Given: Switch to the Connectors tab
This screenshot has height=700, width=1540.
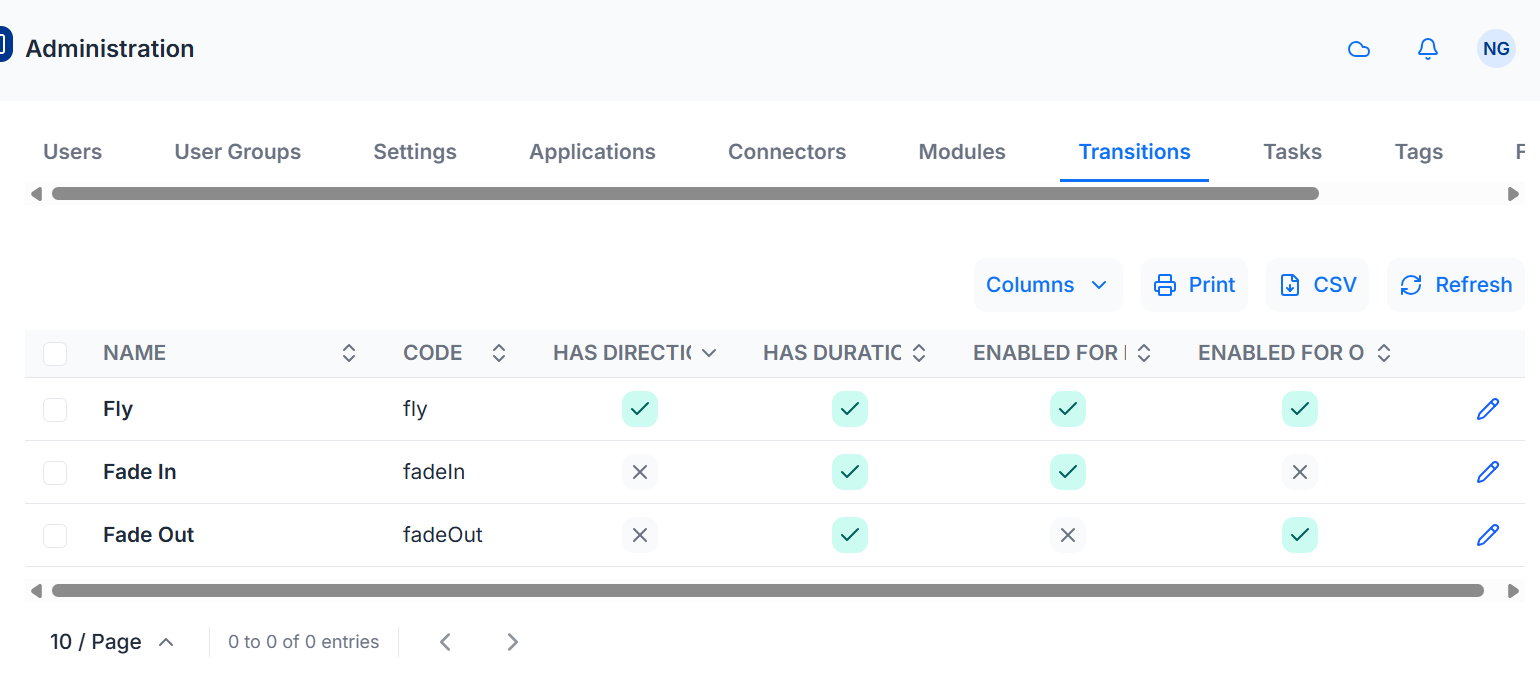Looking at the screenshot, I should [787, 152].
